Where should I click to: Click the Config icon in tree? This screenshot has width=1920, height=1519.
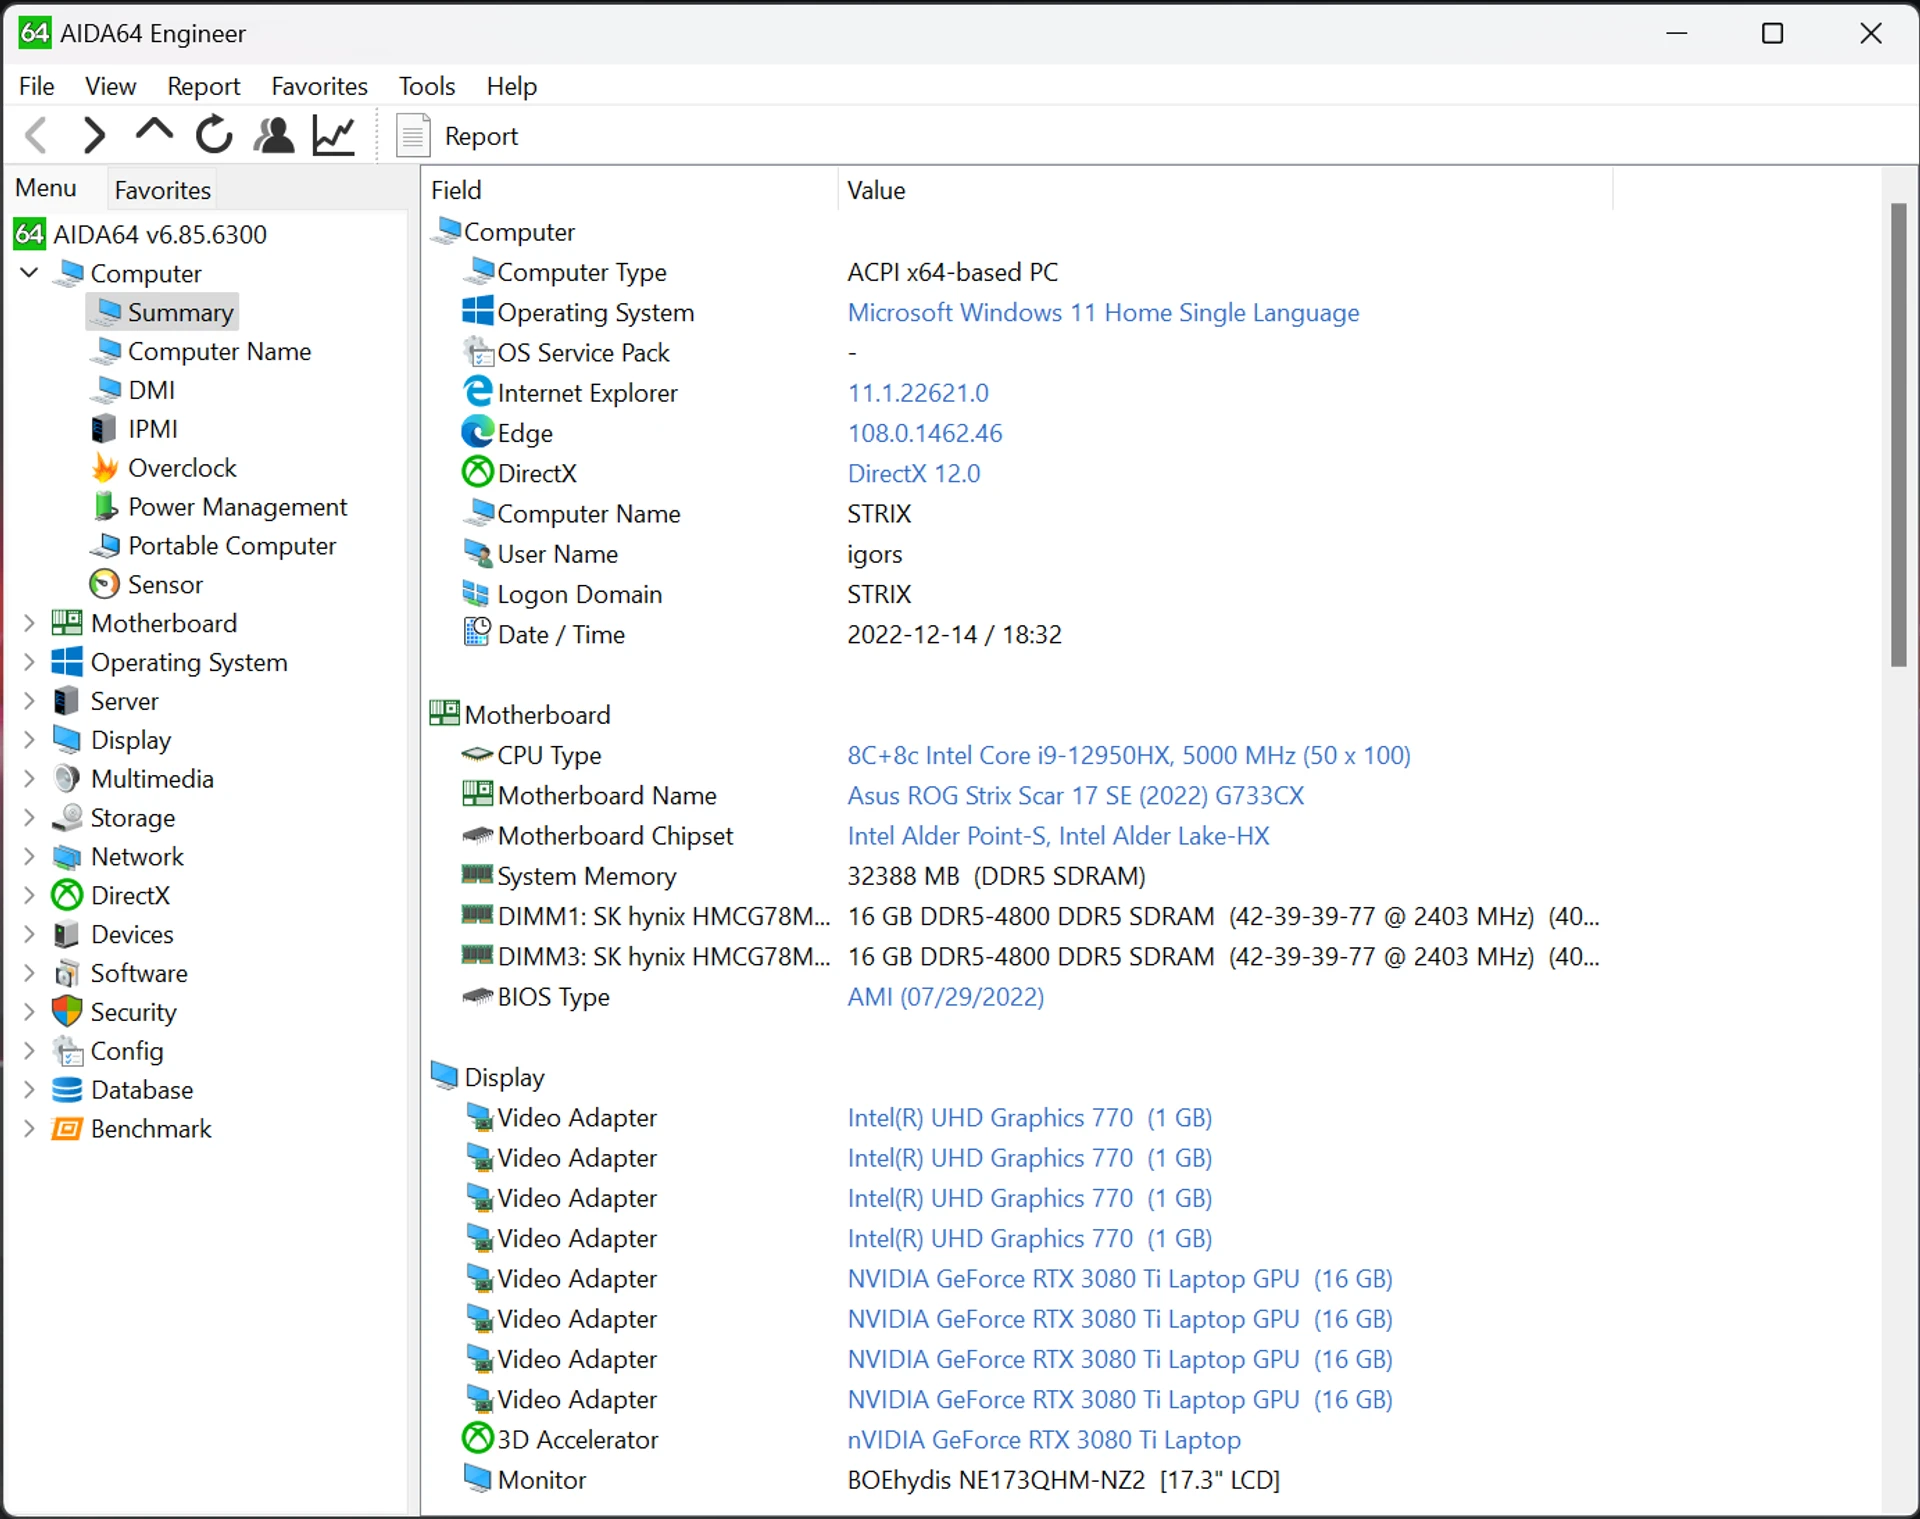(x=67, y=1051)
